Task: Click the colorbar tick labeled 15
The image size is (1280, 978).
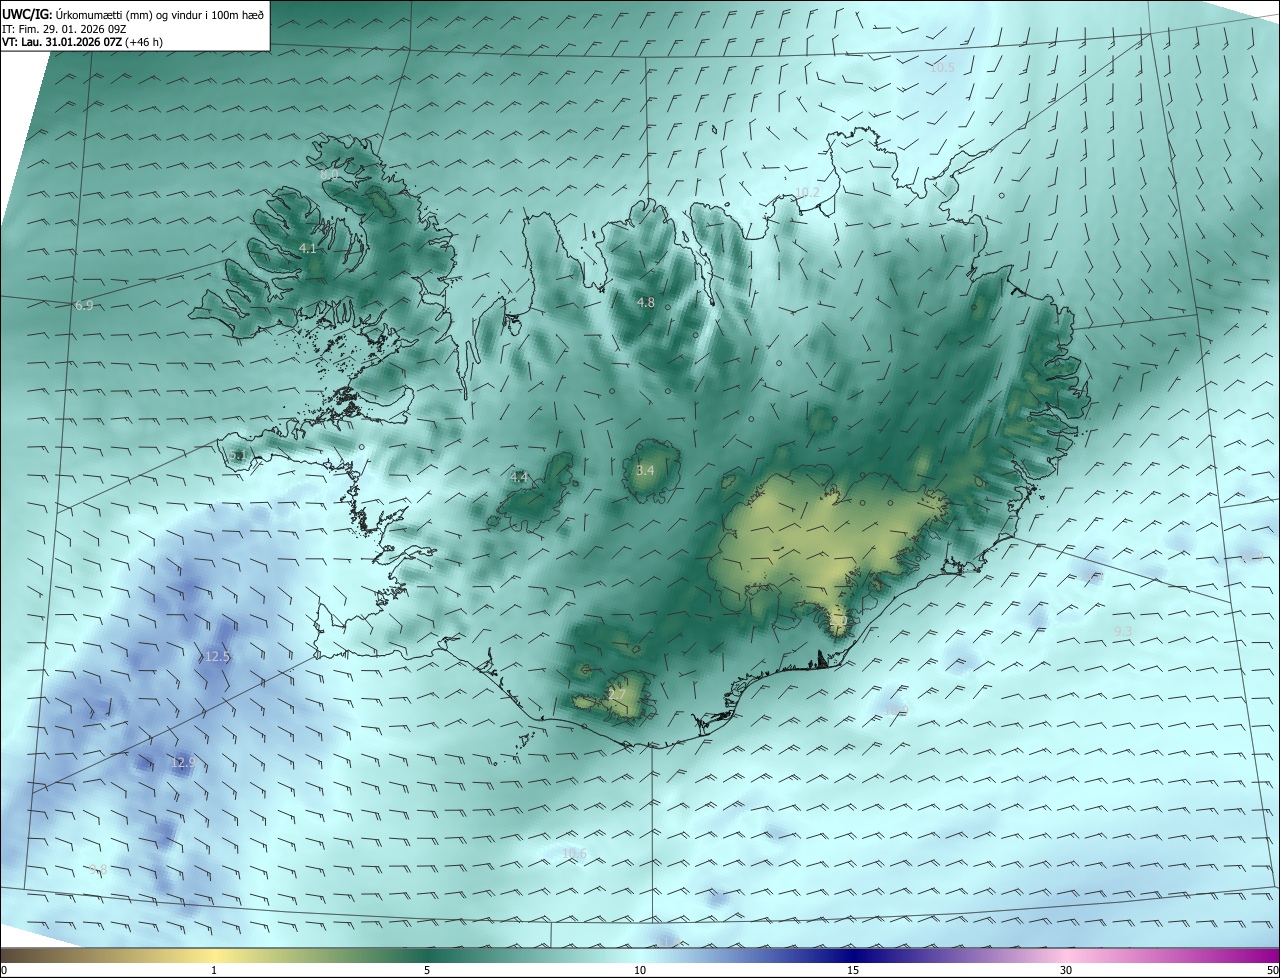Action: 853,970
